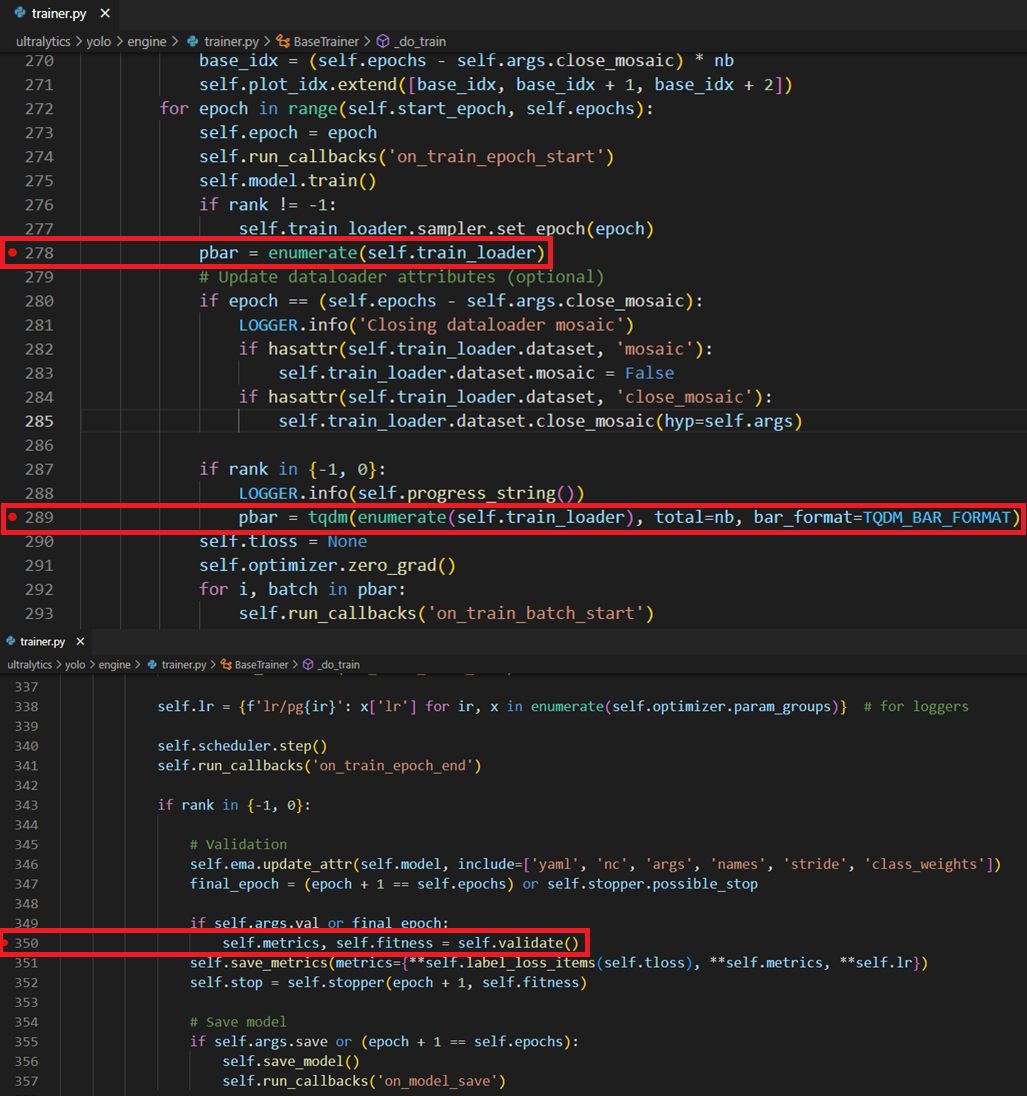Viewport: 1027px width, 1096px height.
Task: Click the class symbol icon beside lower BaseTrainer breadcrumb
Action: (227, 665)
